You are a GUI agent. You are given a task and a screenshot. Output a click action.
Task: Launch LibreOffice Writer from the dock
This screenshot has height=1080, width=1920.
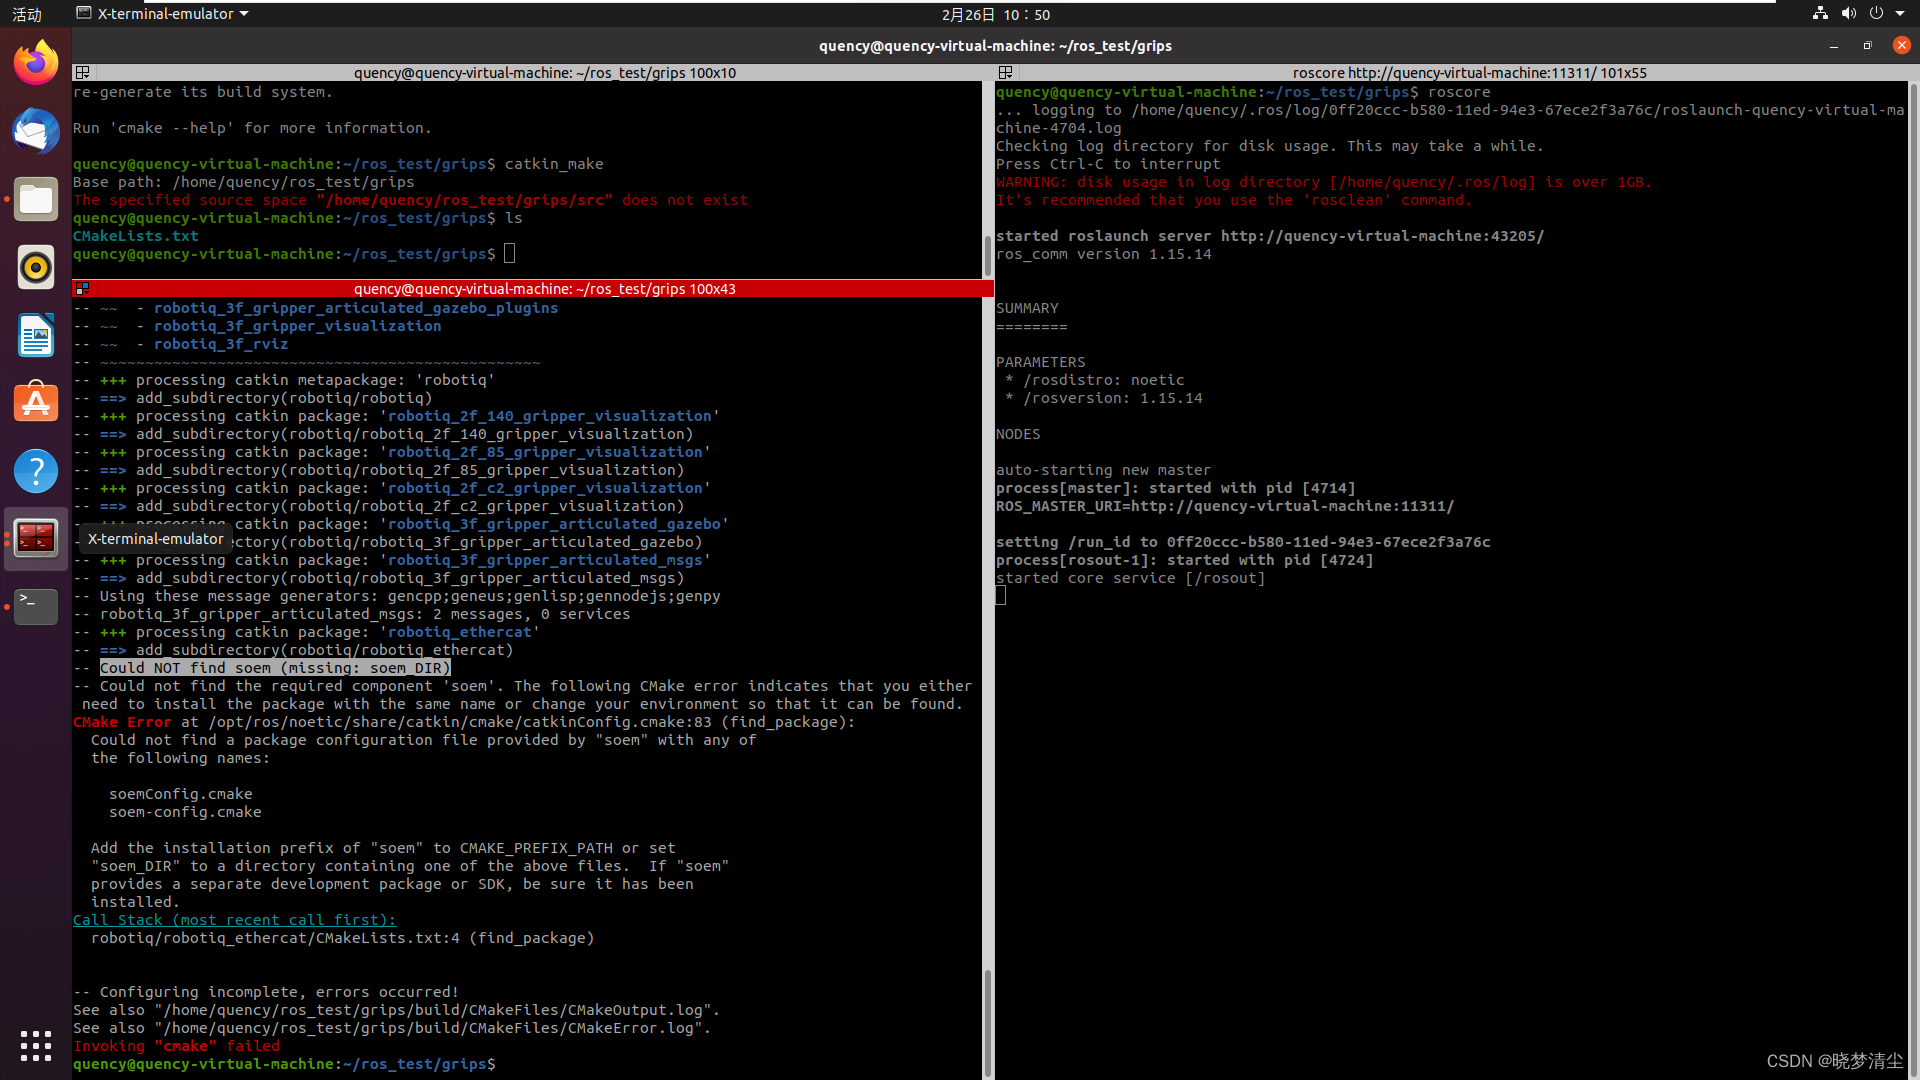click(36, 335)
